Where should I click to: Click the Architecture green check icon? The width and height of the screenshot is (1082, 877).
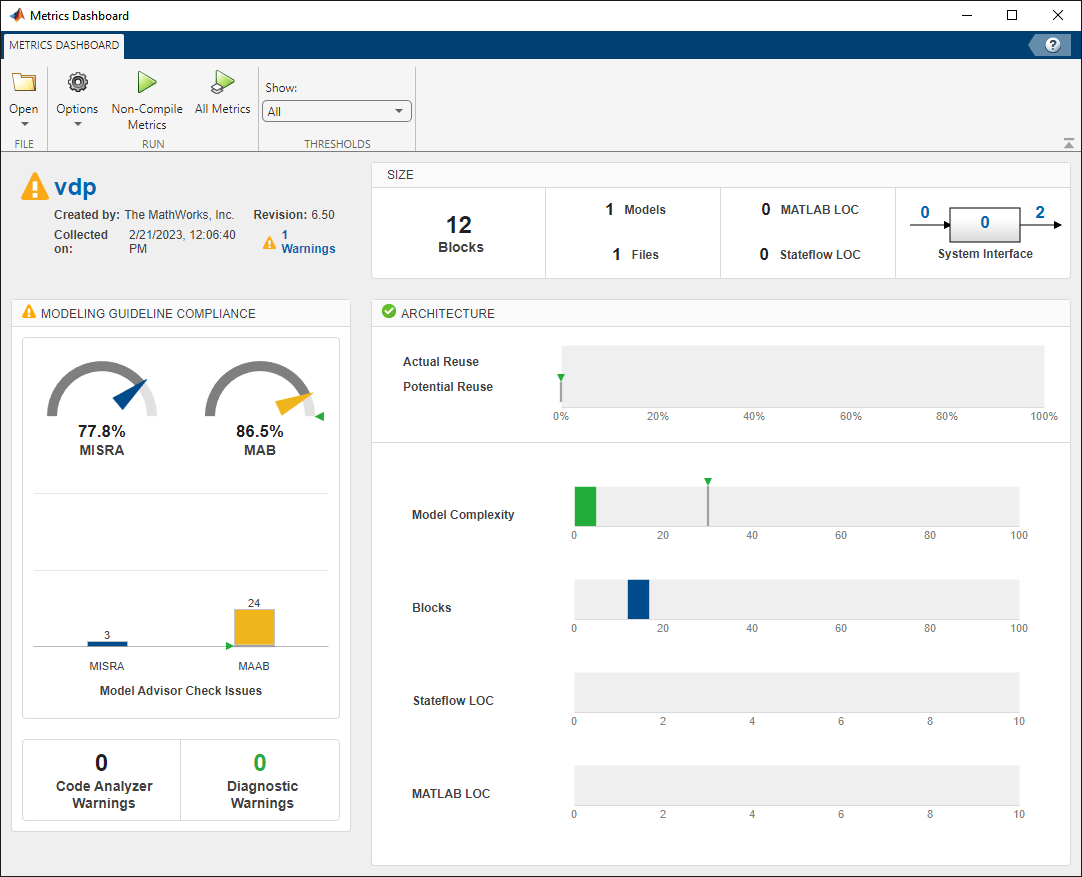(x=389, y=312)
